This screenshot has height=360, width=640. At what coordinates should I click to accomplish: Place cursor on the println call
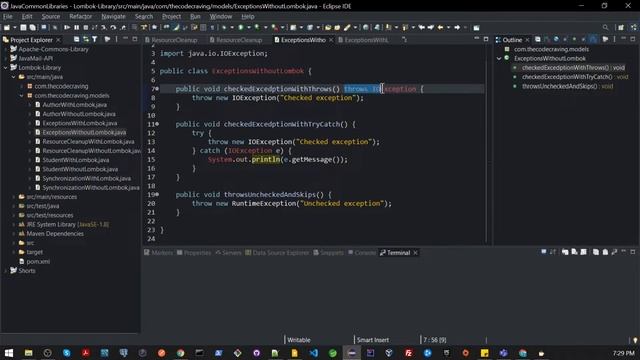click(266, 160)
